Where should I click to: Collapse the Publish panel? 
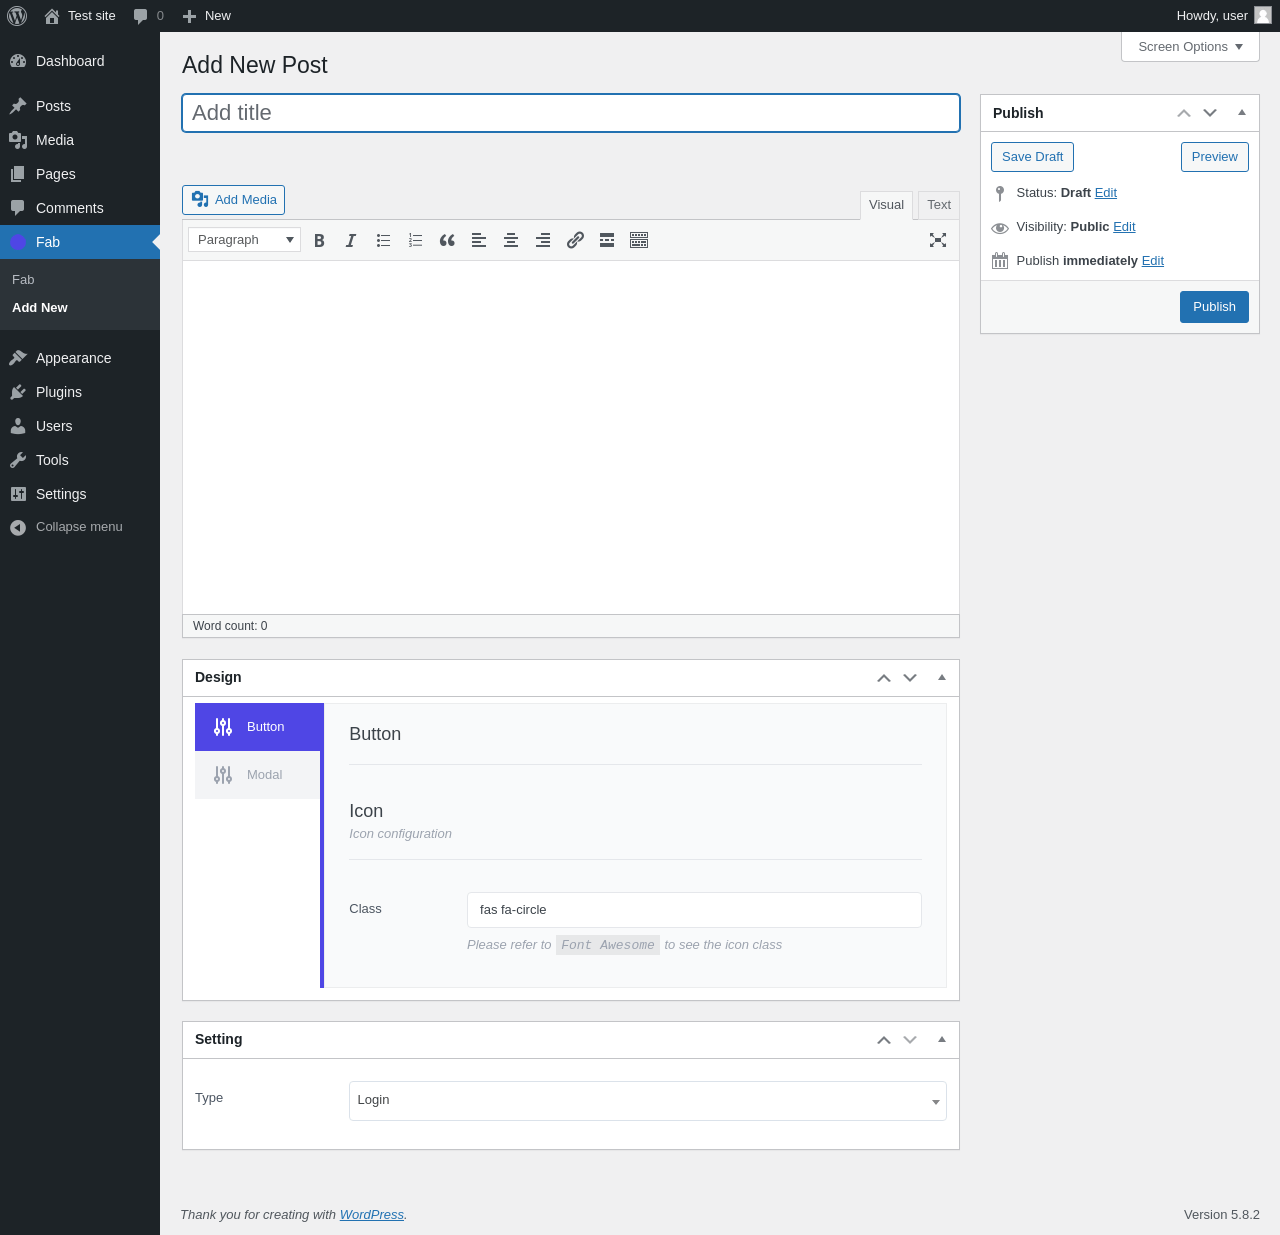[x=1242, y=113]
